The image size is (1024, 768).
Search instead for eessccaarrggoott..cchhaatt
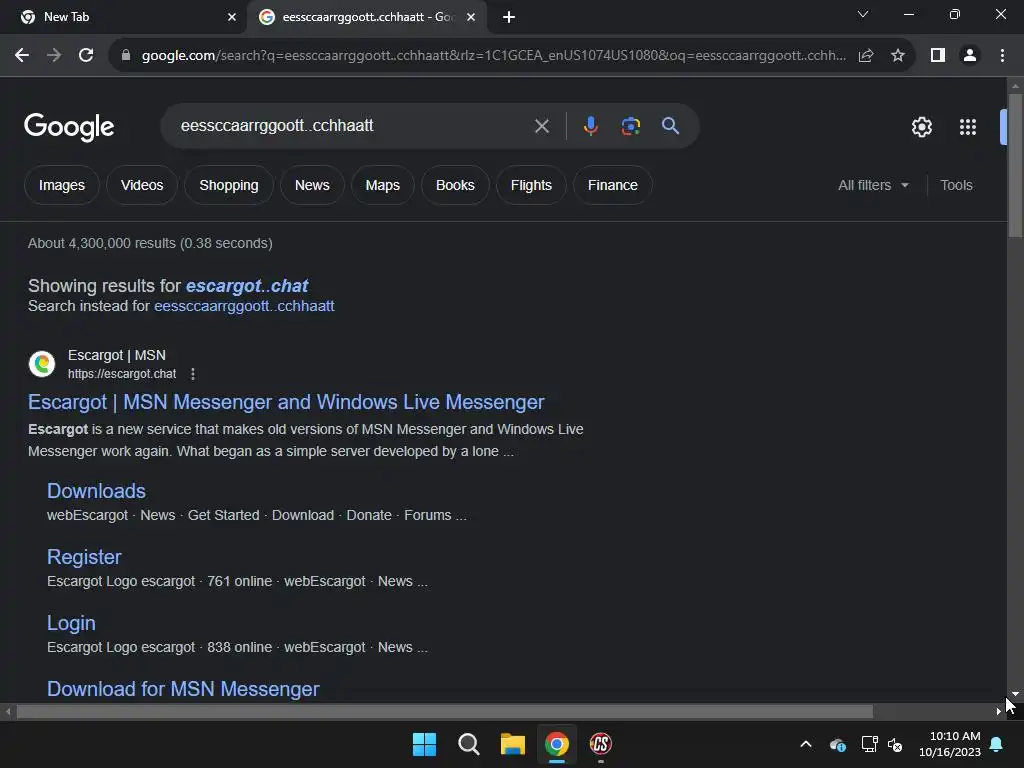point(244,306)
